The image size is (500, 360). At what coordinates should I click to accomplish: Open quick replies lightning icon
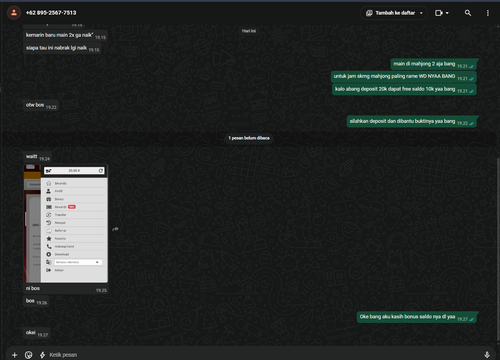42,355
